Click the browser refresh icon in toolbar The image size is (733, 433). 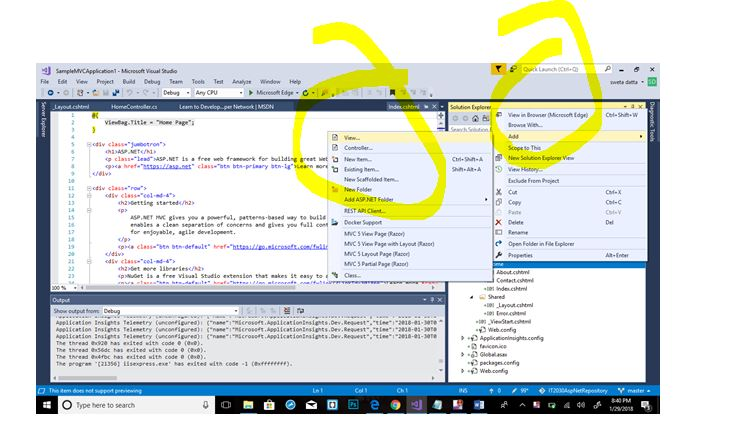point(306,93)
